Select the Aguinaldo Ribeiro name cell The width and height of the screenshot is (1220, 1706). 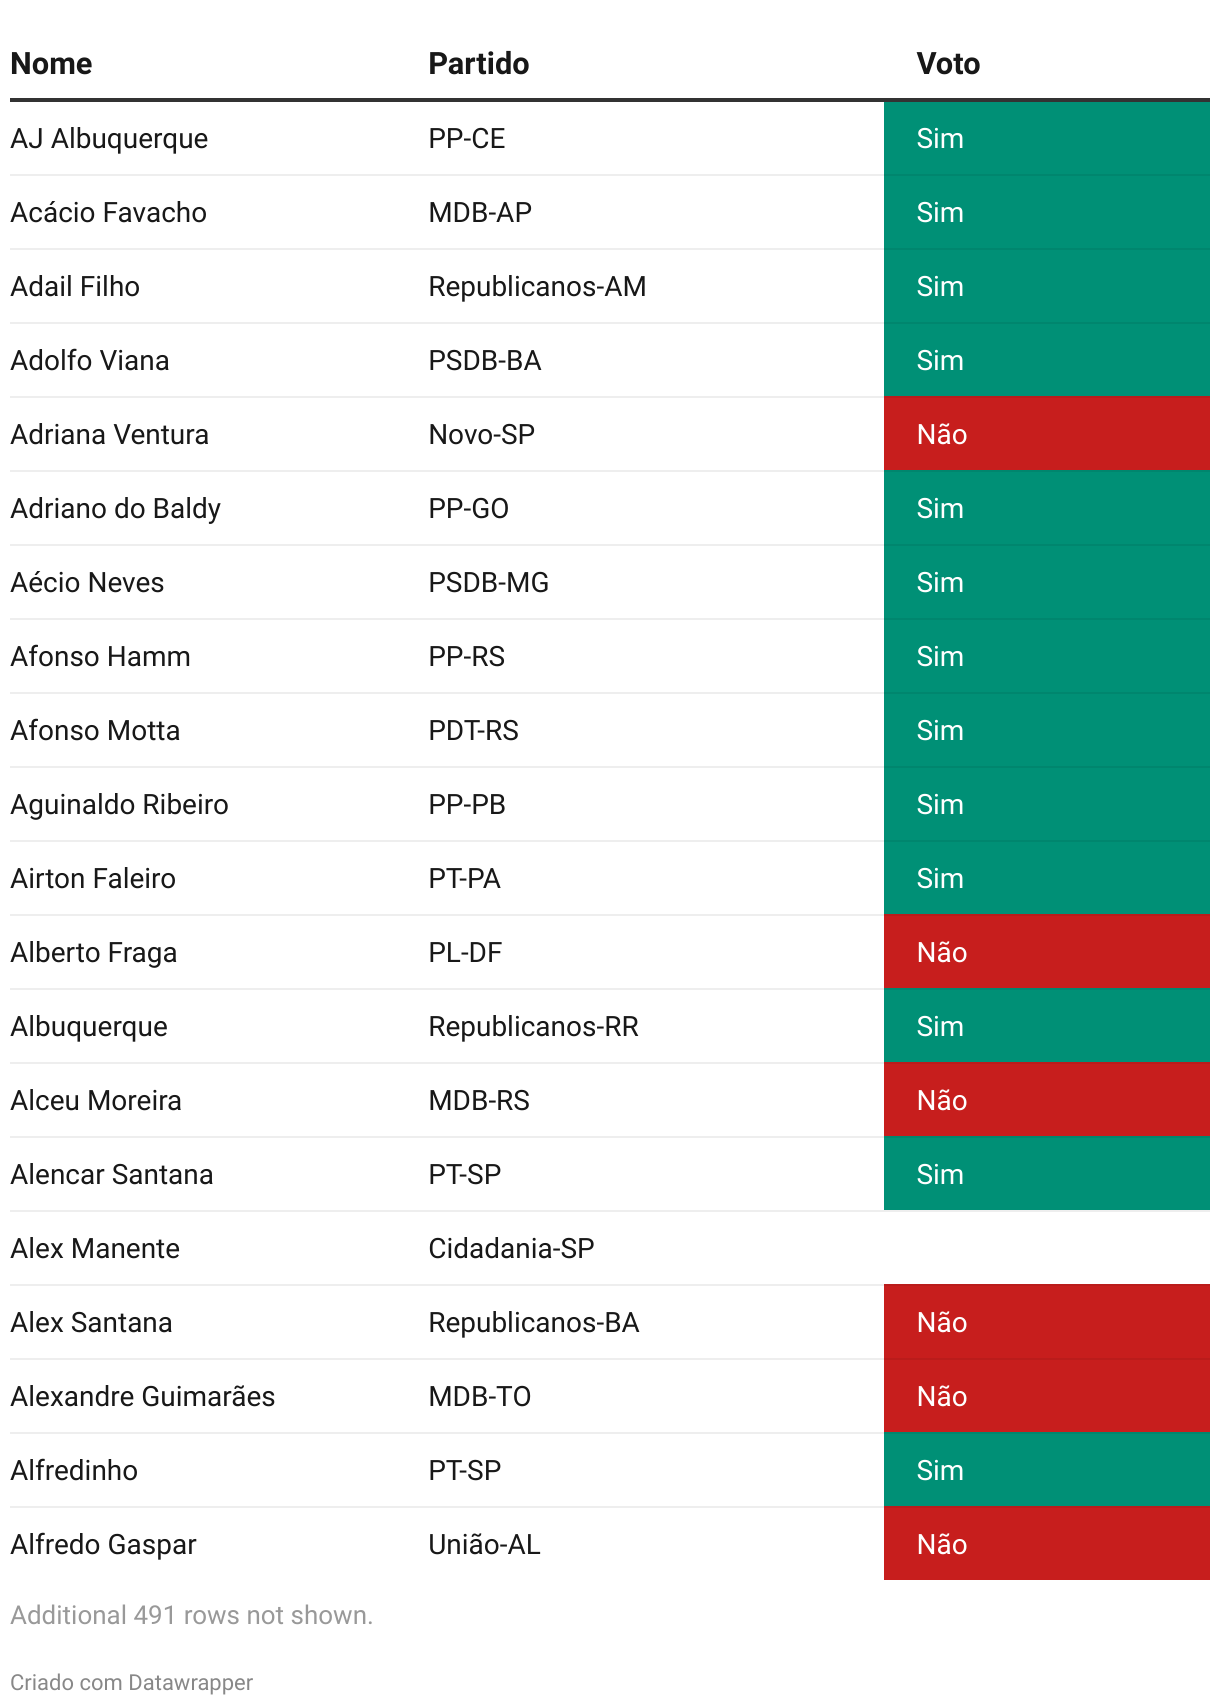120,805
